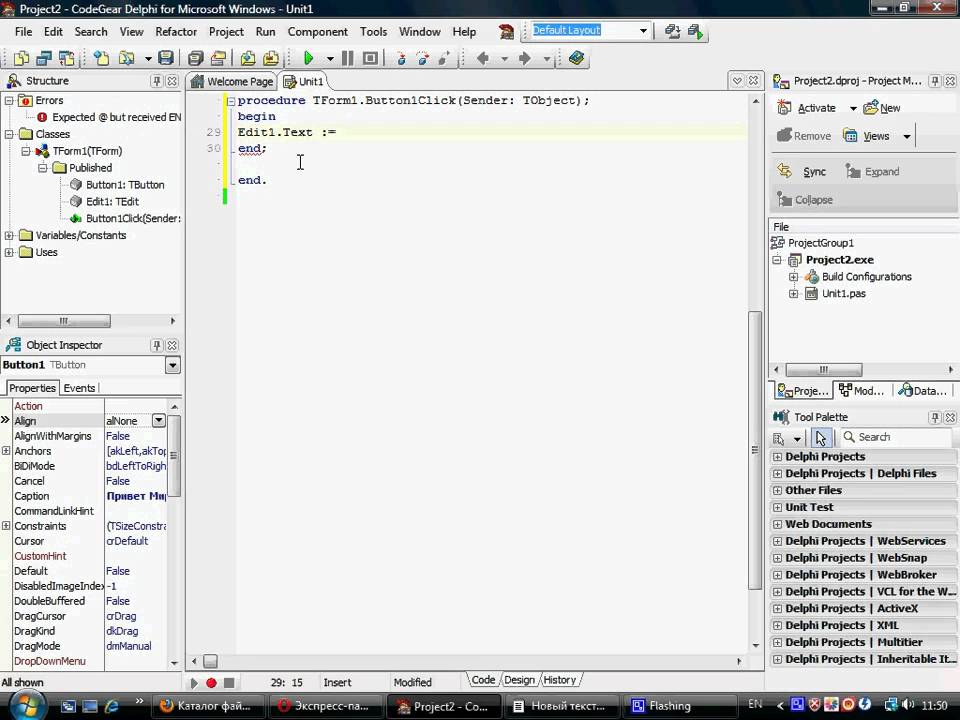Click the Set Debug Desktop icon

pyautogui.click(x=696, y=31)
